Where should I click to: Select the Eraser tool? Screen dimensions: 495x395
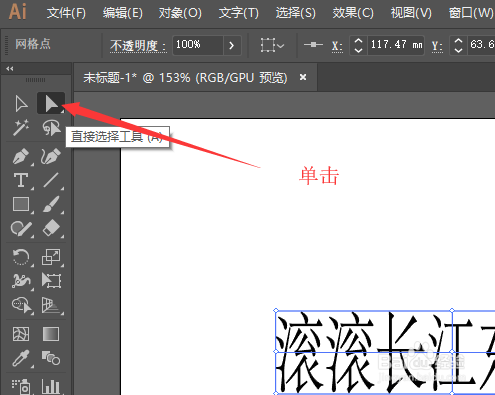[51, 228]
